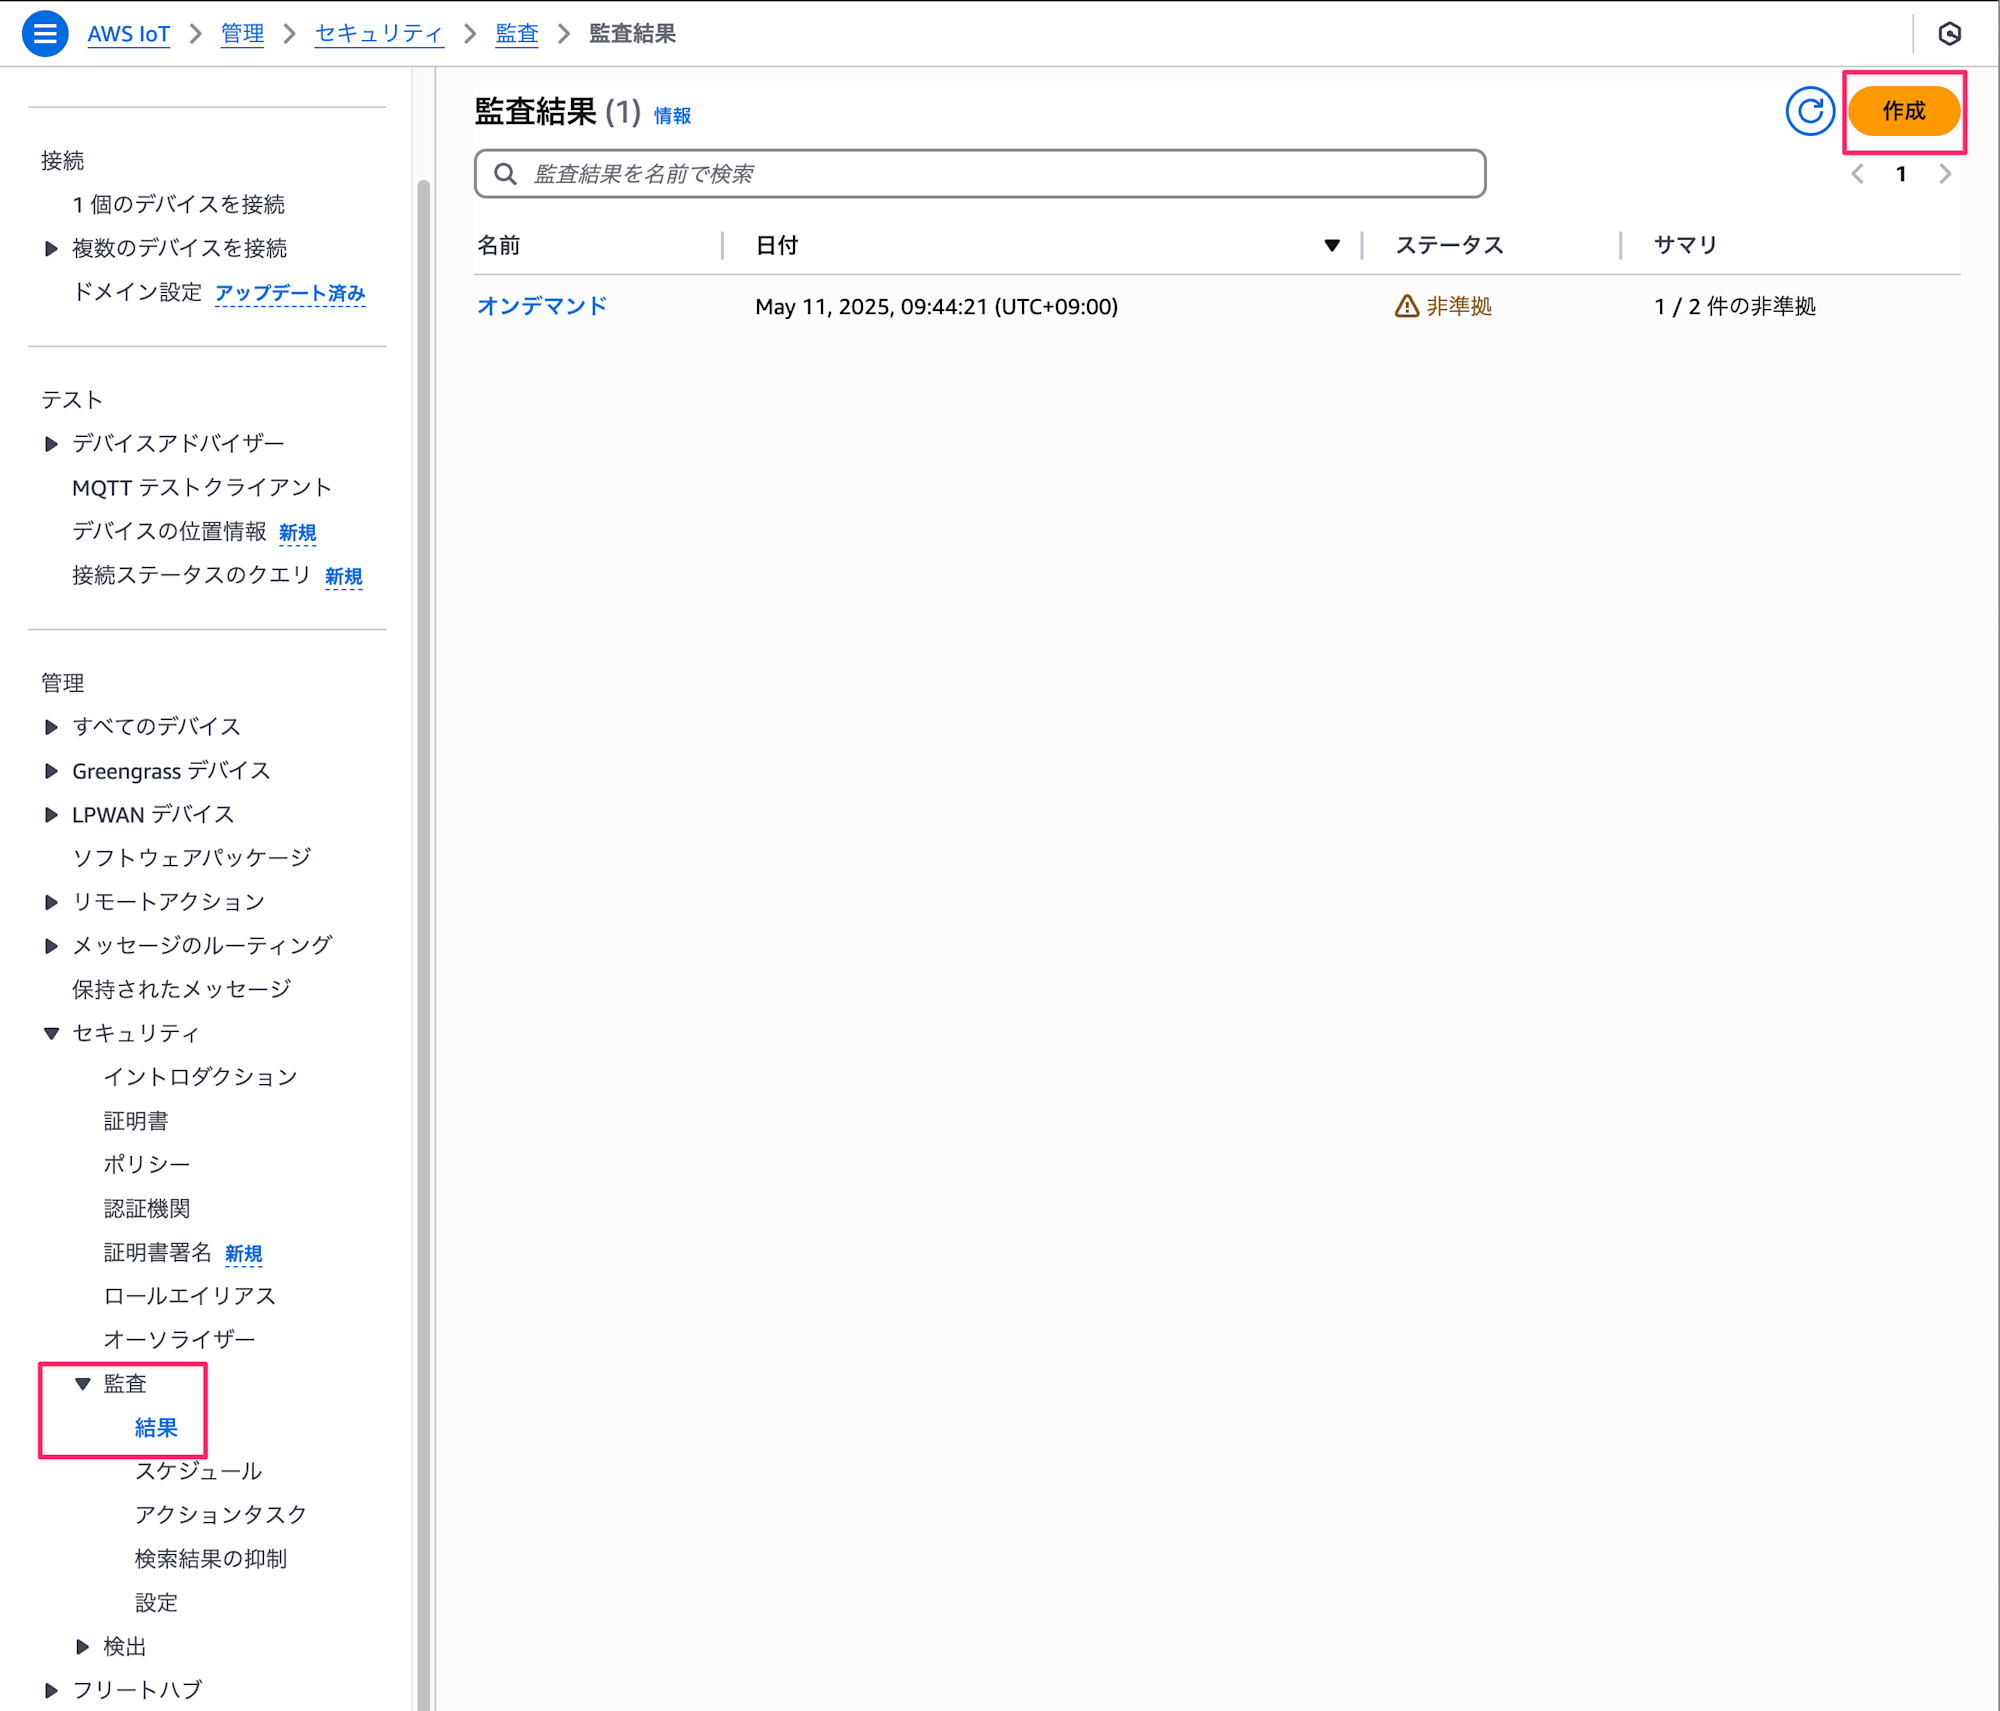The height and width of the screenshot is (1711, 2000).
Task: Go to 監査 breadcrumb
Action: pos(517,34)
